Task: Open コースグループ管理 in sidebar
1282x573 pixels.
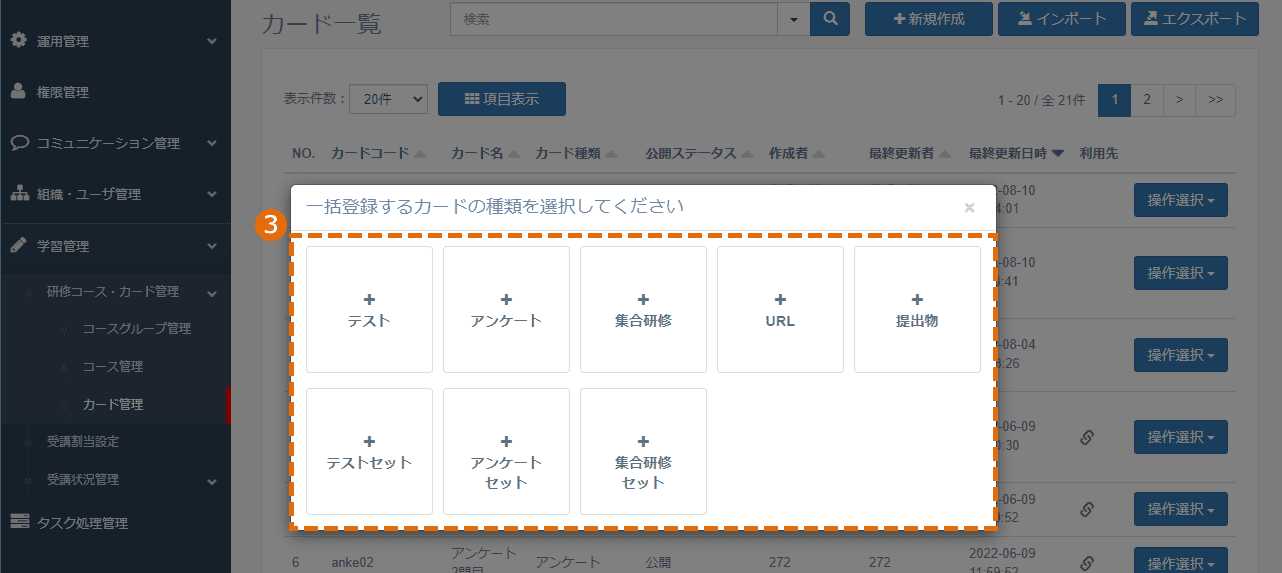Action: pos(136,329)
